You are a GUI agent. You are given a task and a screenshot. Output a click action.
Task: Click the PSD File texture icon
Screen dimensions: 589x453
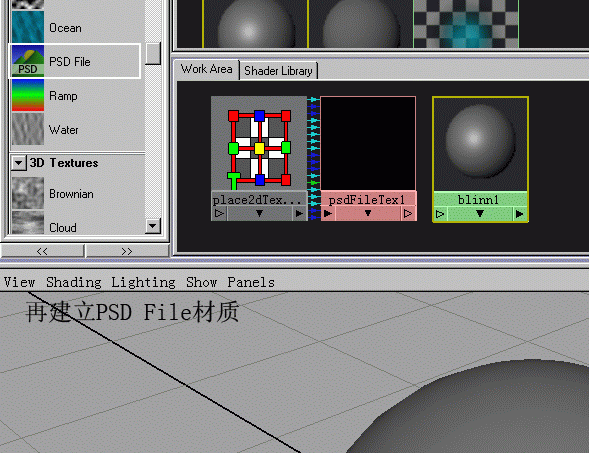pyautogui.click(x=28, y=61)
